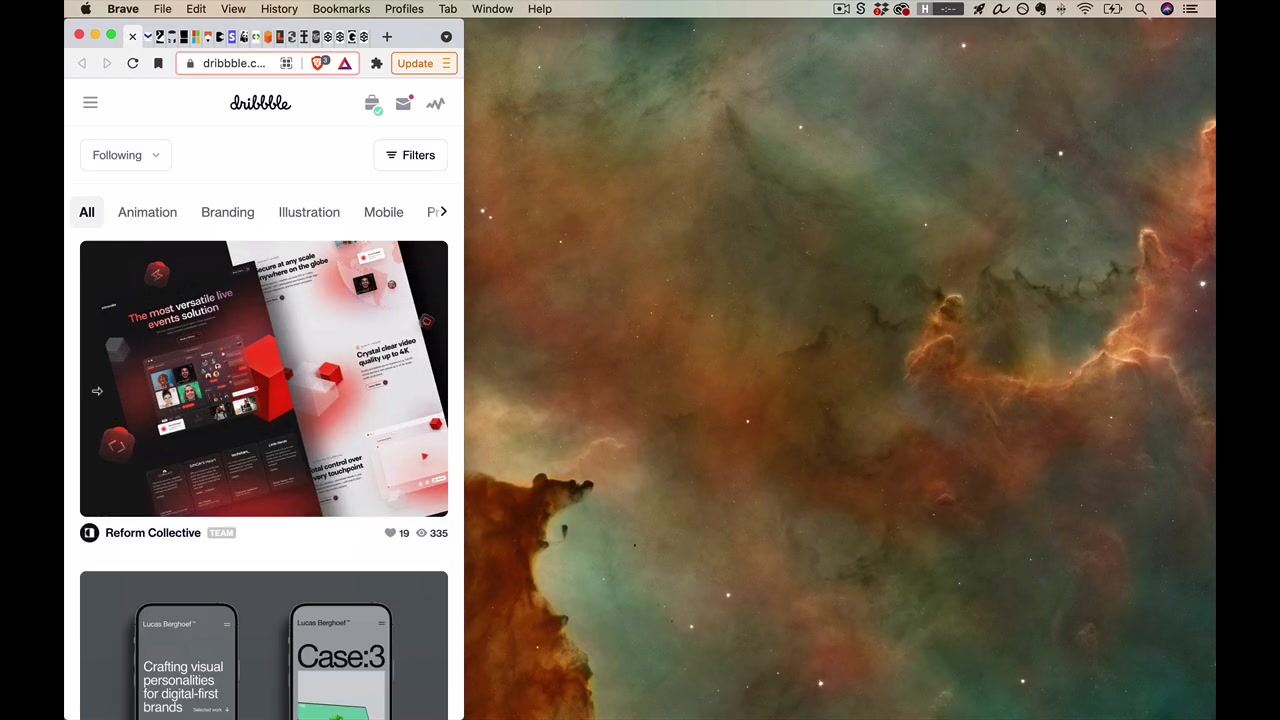The height and width of the screenshot is (720, 1280).
Task: Click the QR code icon in address bar
Action: pyautogui.click(x=286, y=63)
